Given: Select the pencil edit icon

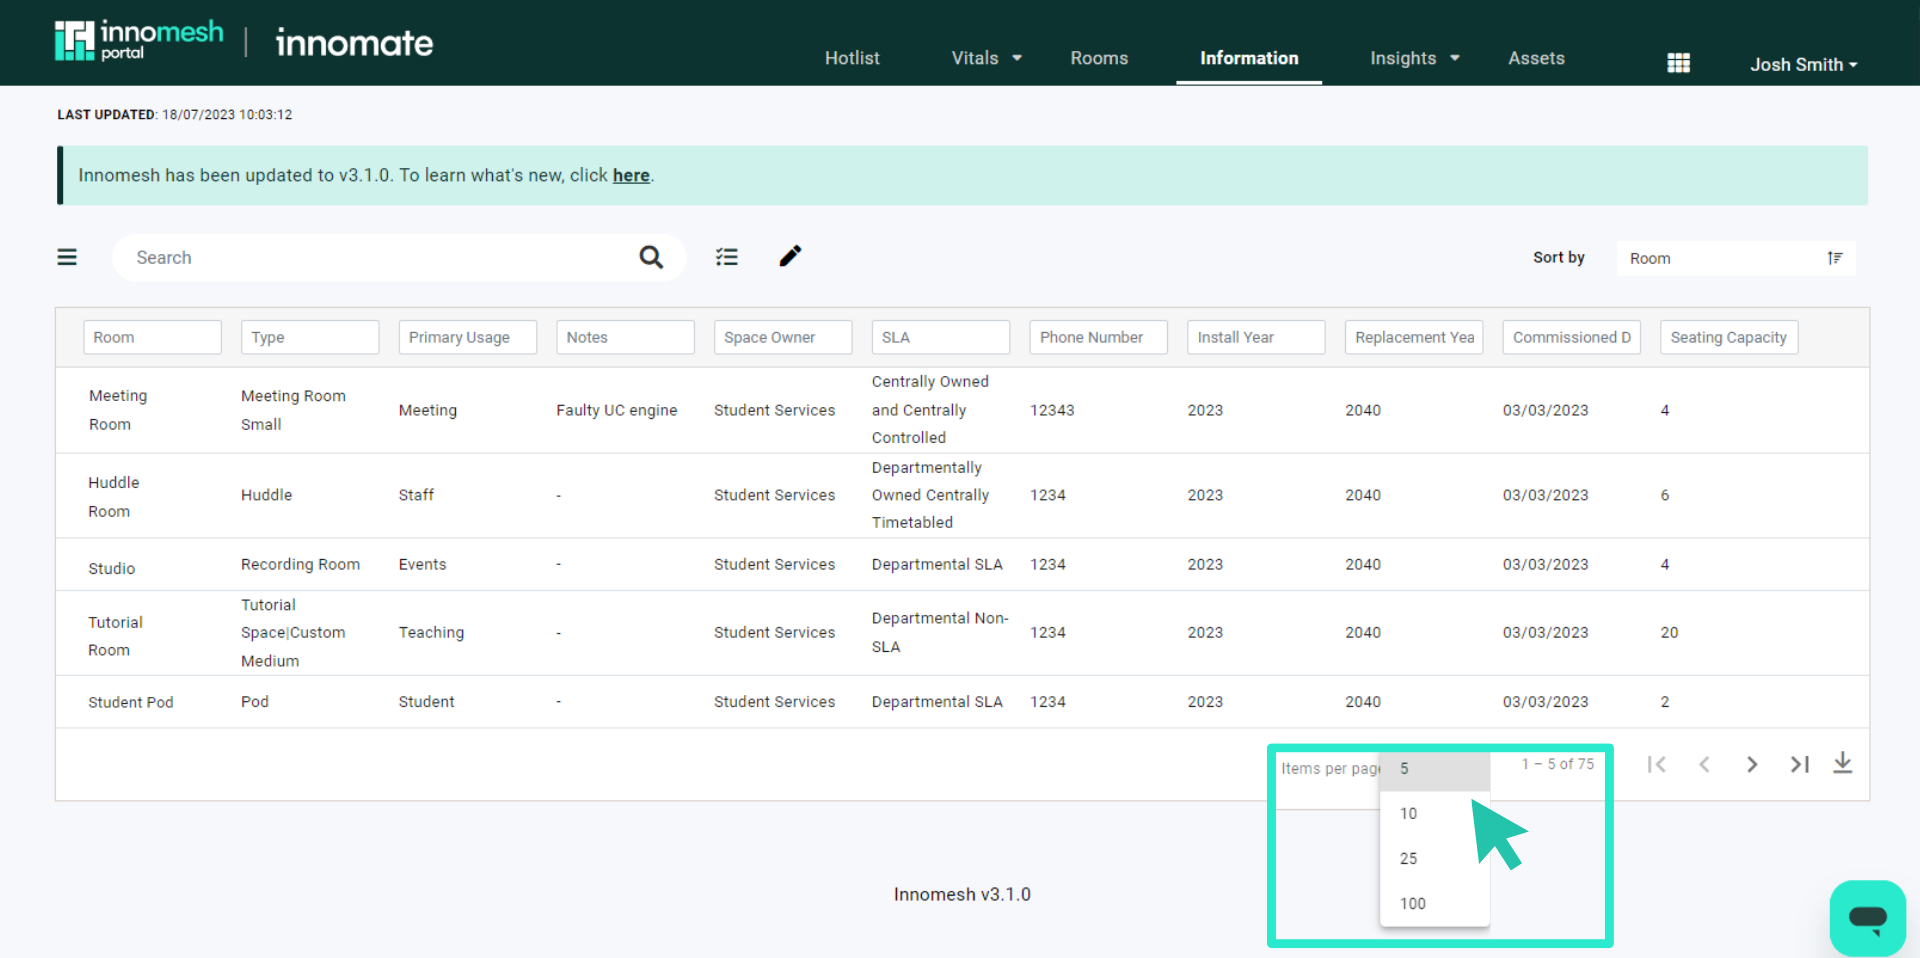Looking at the screenshot, I should [x=790, y=257].
